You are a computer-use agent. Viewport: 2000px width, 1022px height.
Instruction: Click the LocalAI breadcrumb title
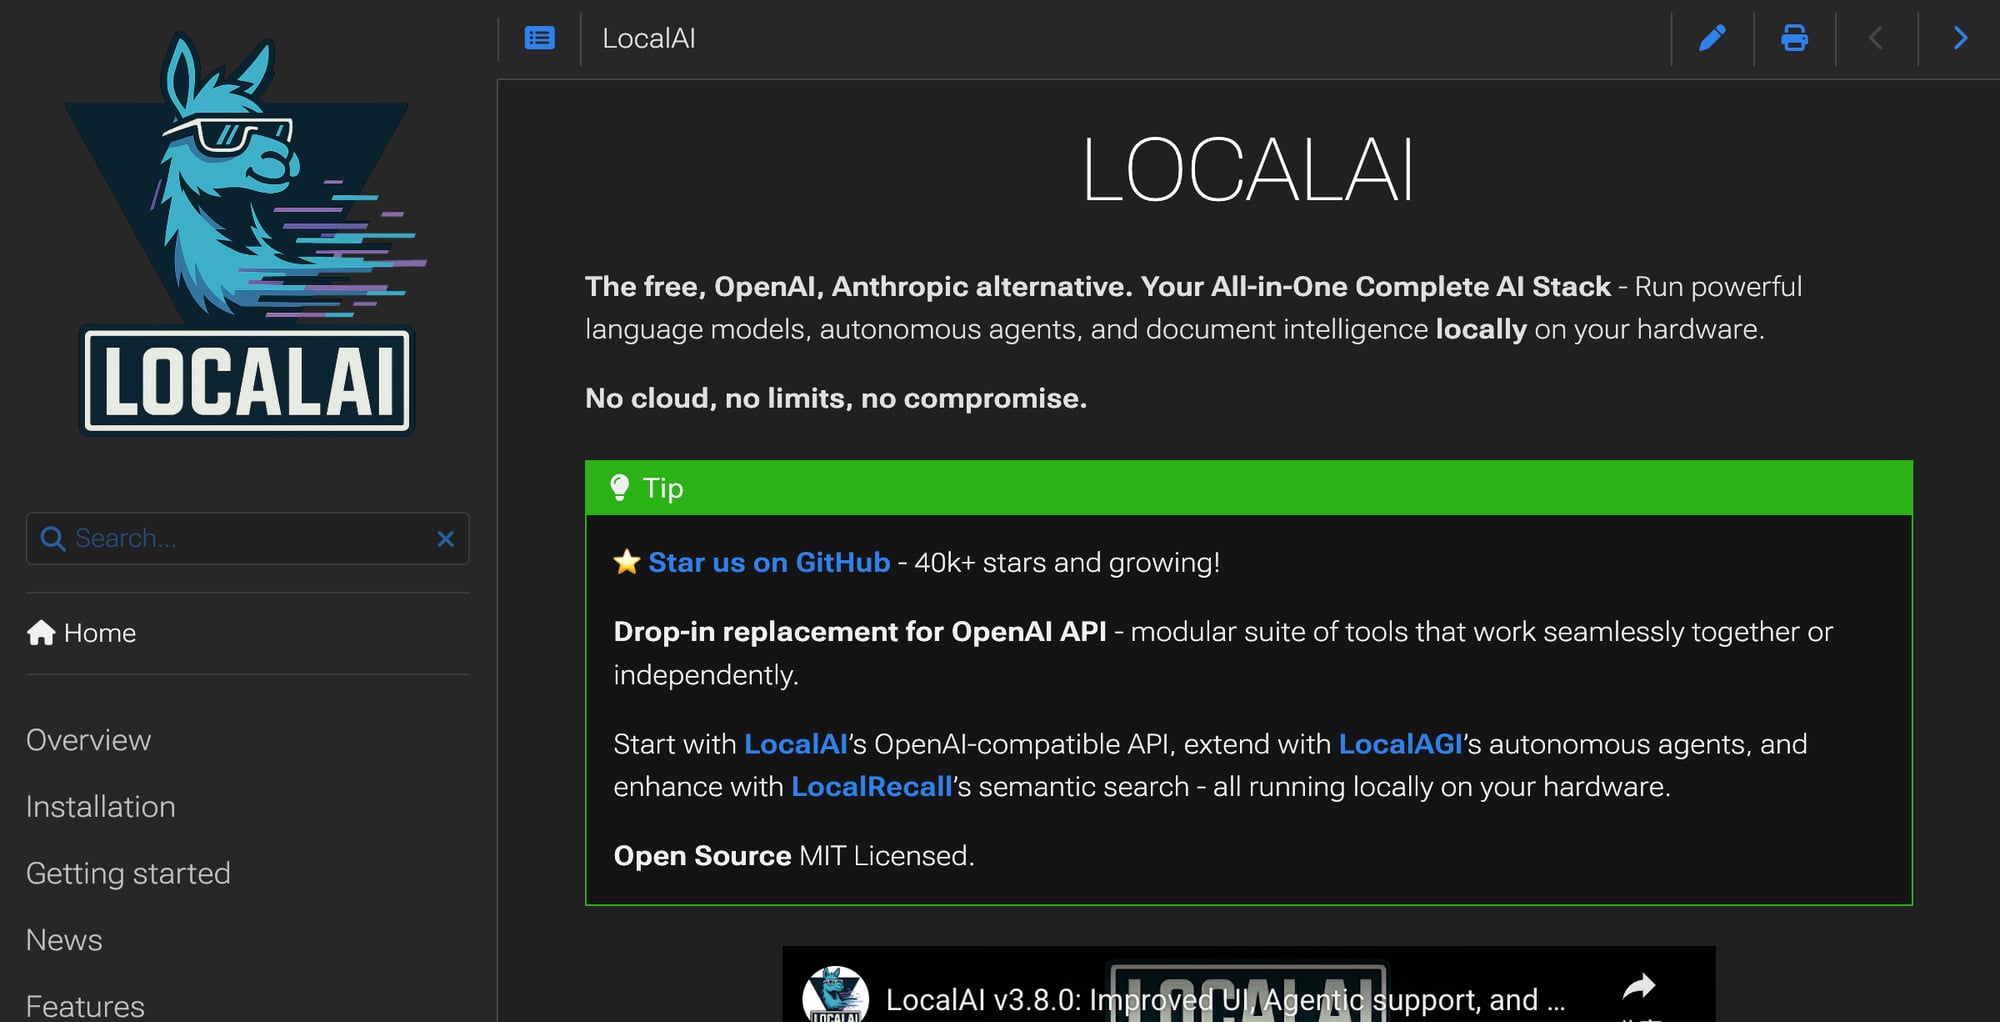[x=649, y=38]
